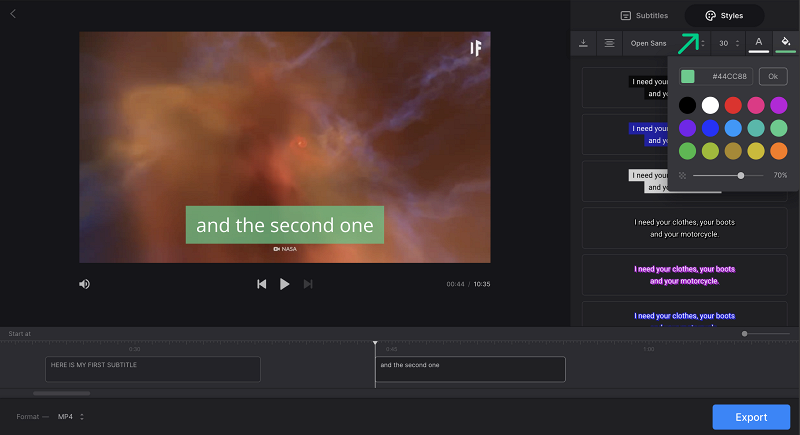Click the 10:35 total duration text
This screenshot has width=800, height=435.
pos(482,285)
